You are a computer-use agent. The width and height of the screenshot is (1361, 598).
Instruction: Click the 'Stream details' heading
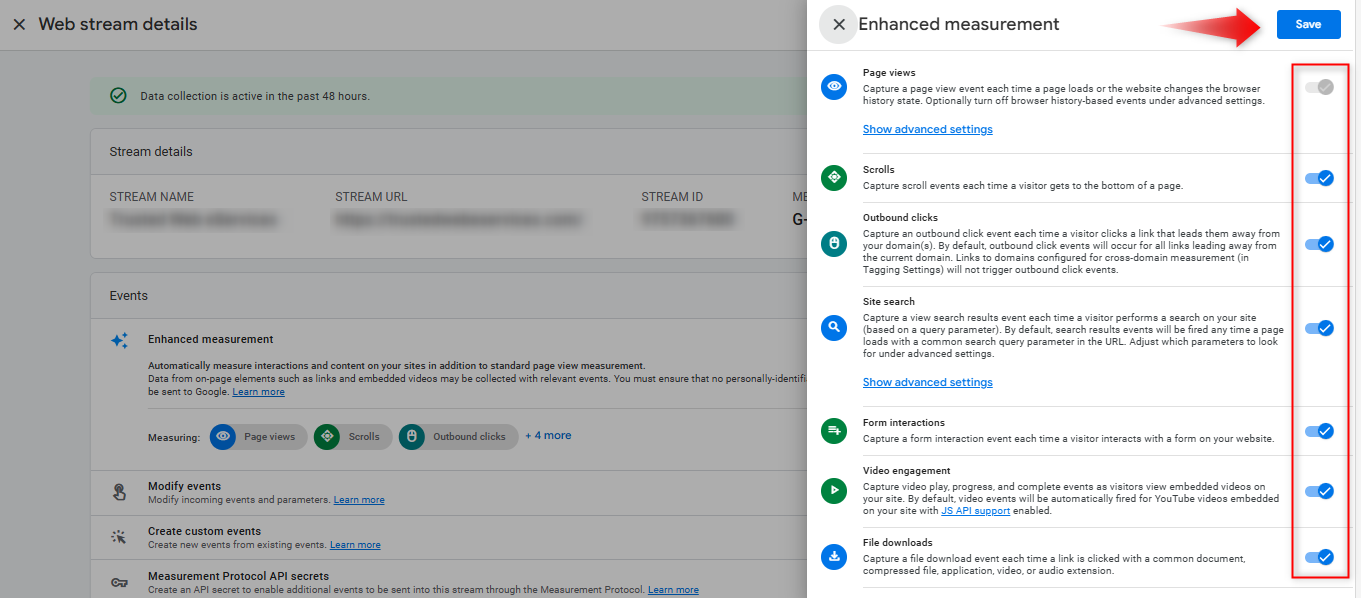click(x=151, y=152)
